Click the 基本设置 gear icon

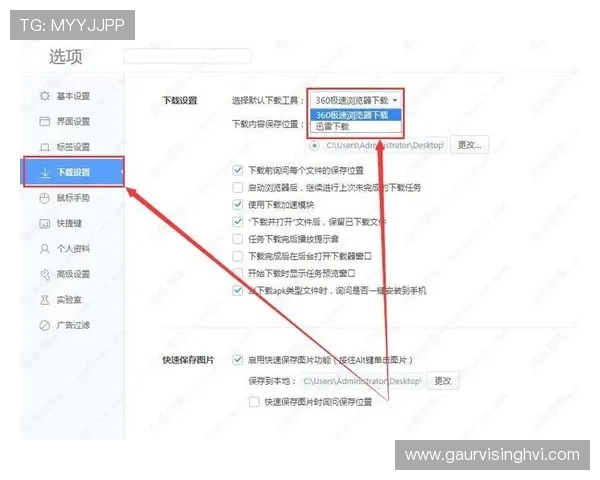(x=45, y=96)
